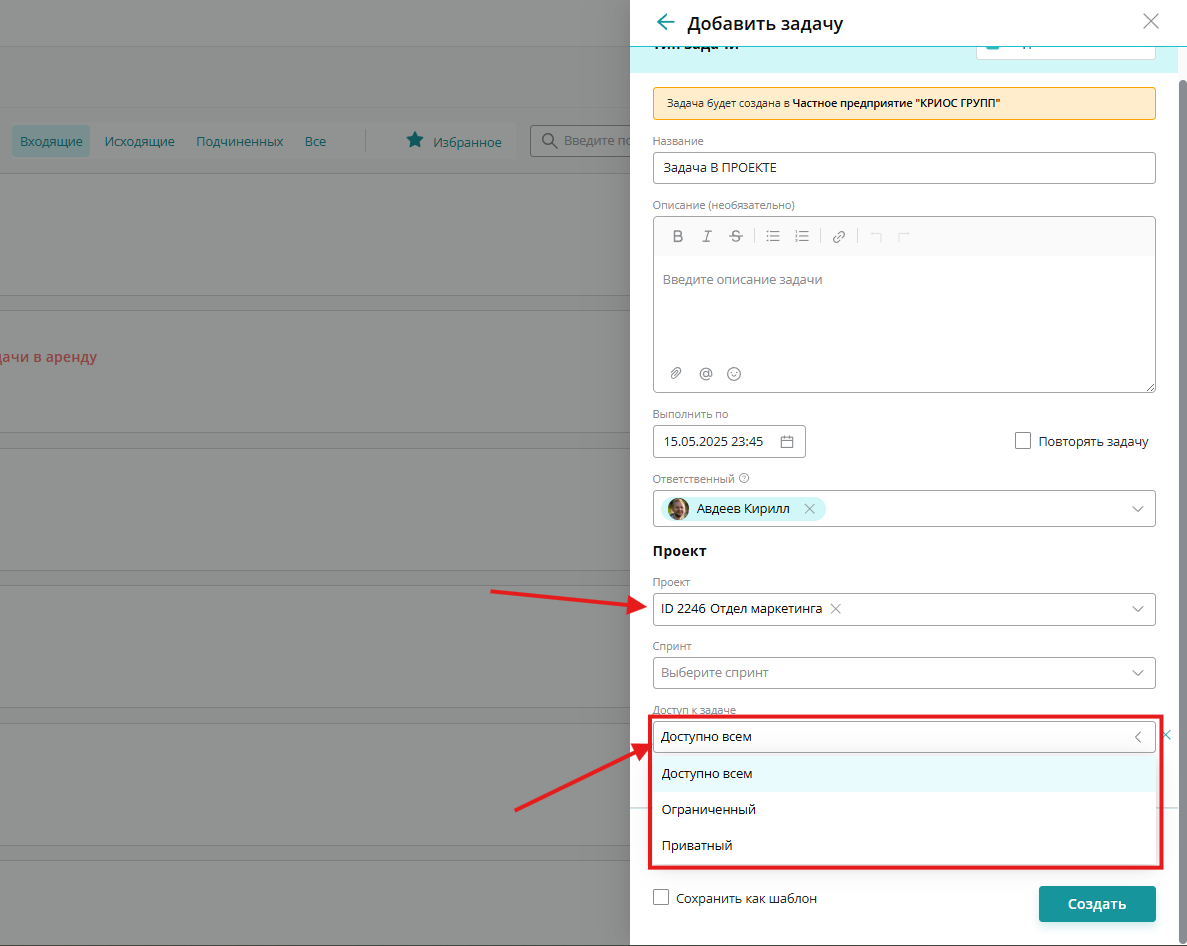Screen dimensions: 1187x946
Task: Click the panel's vertical scrollbar
Action: tap(1182, 511)
